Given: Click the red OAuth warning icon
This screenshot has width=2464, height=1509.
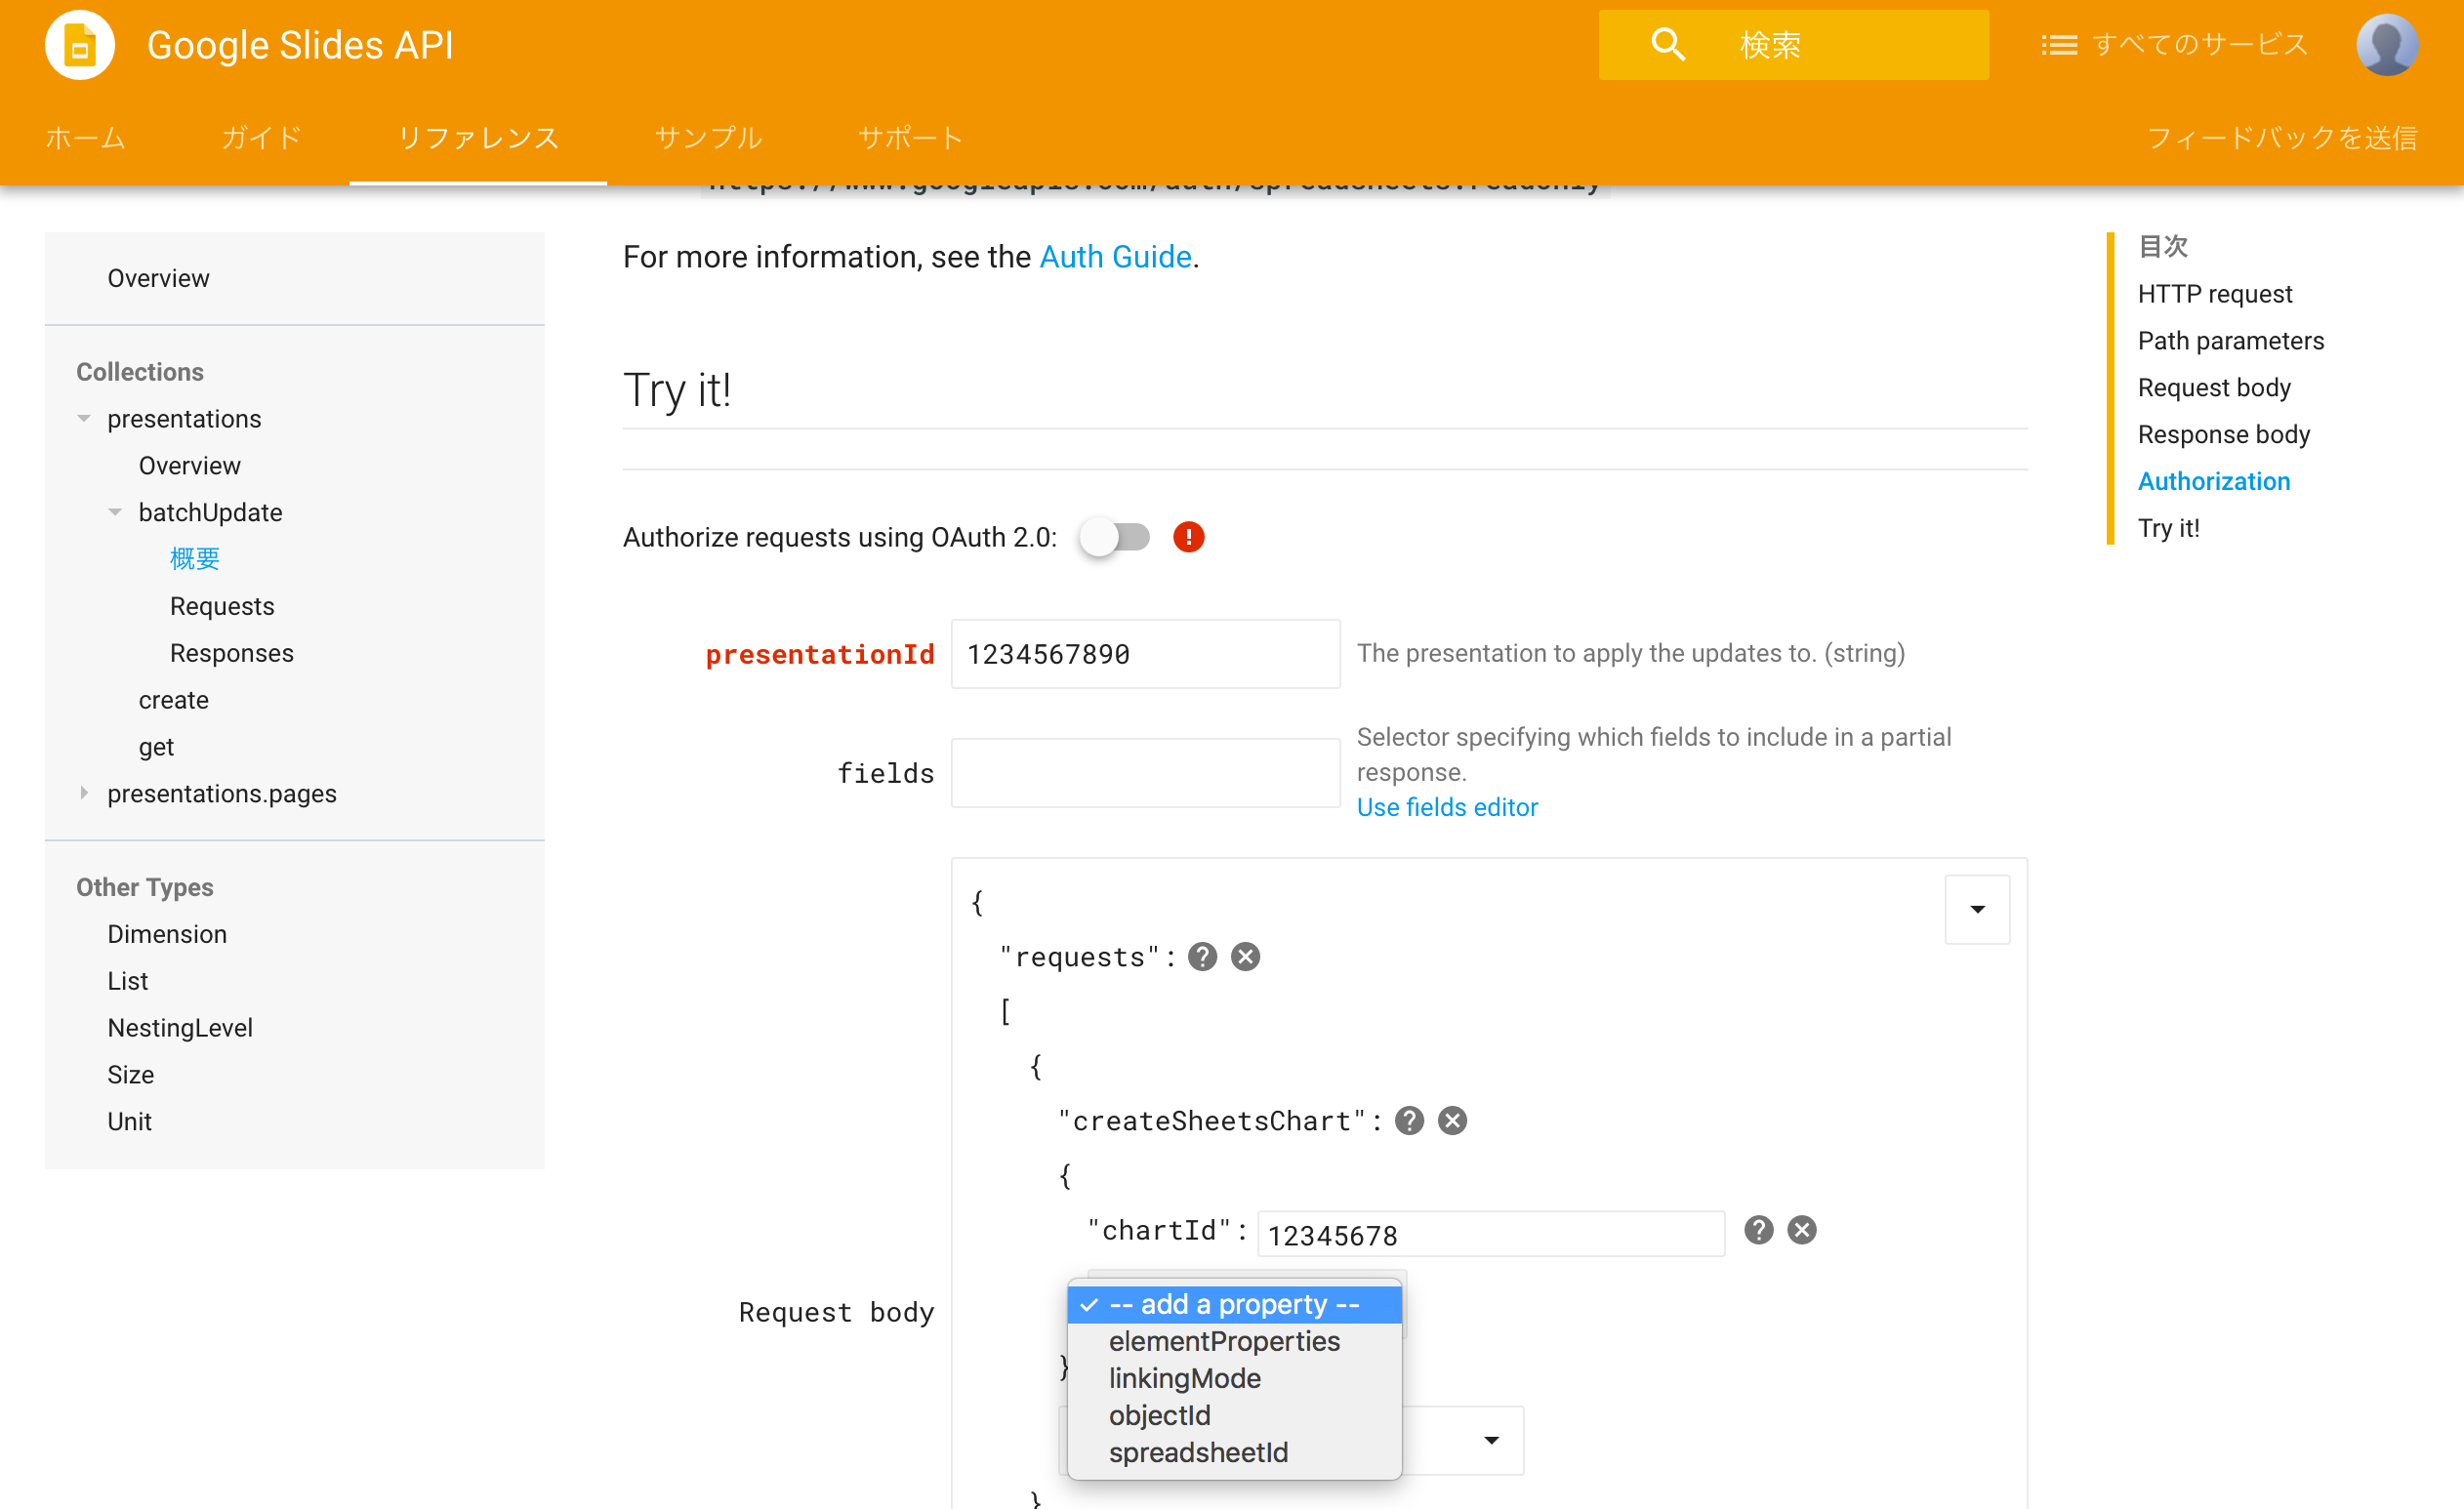Looking at the screenshot, I should pos(1188,537).
